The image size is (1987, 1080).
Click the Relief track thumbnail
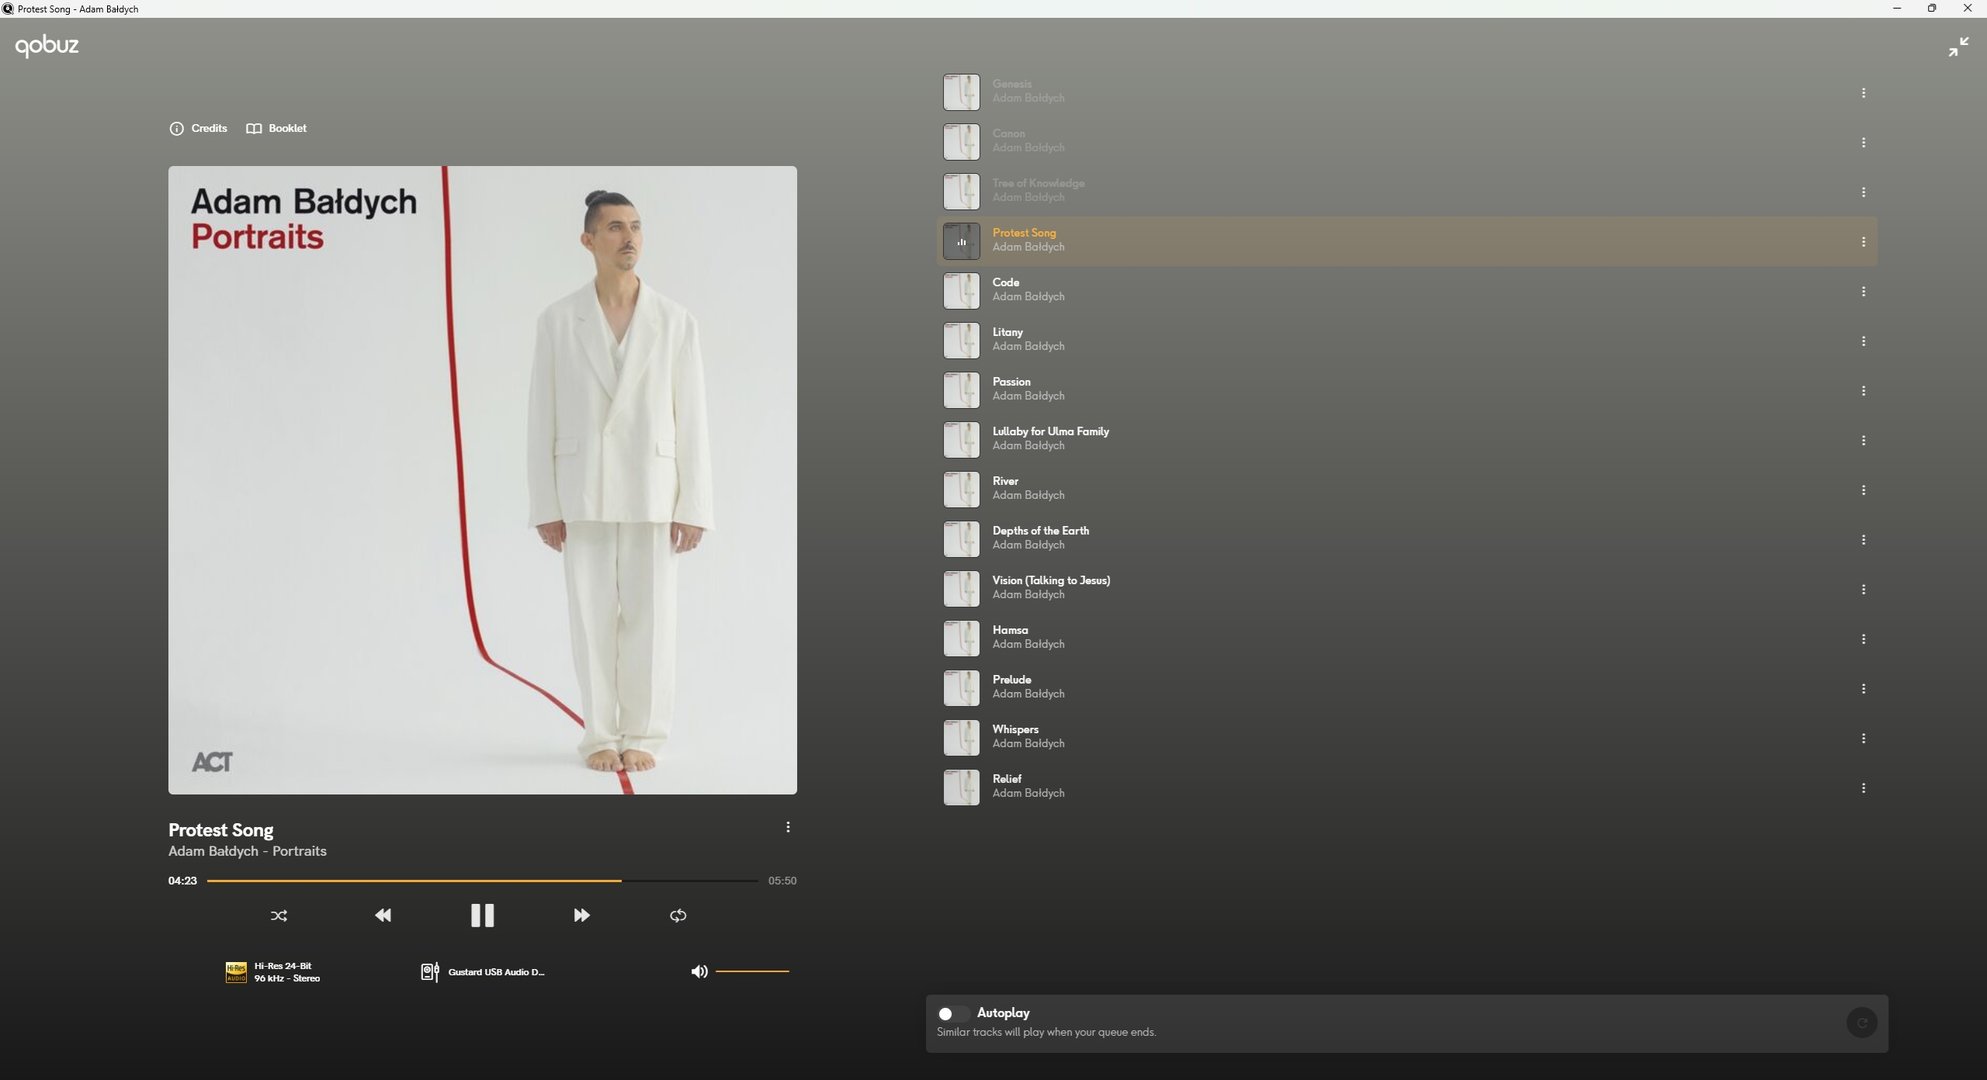961,787
